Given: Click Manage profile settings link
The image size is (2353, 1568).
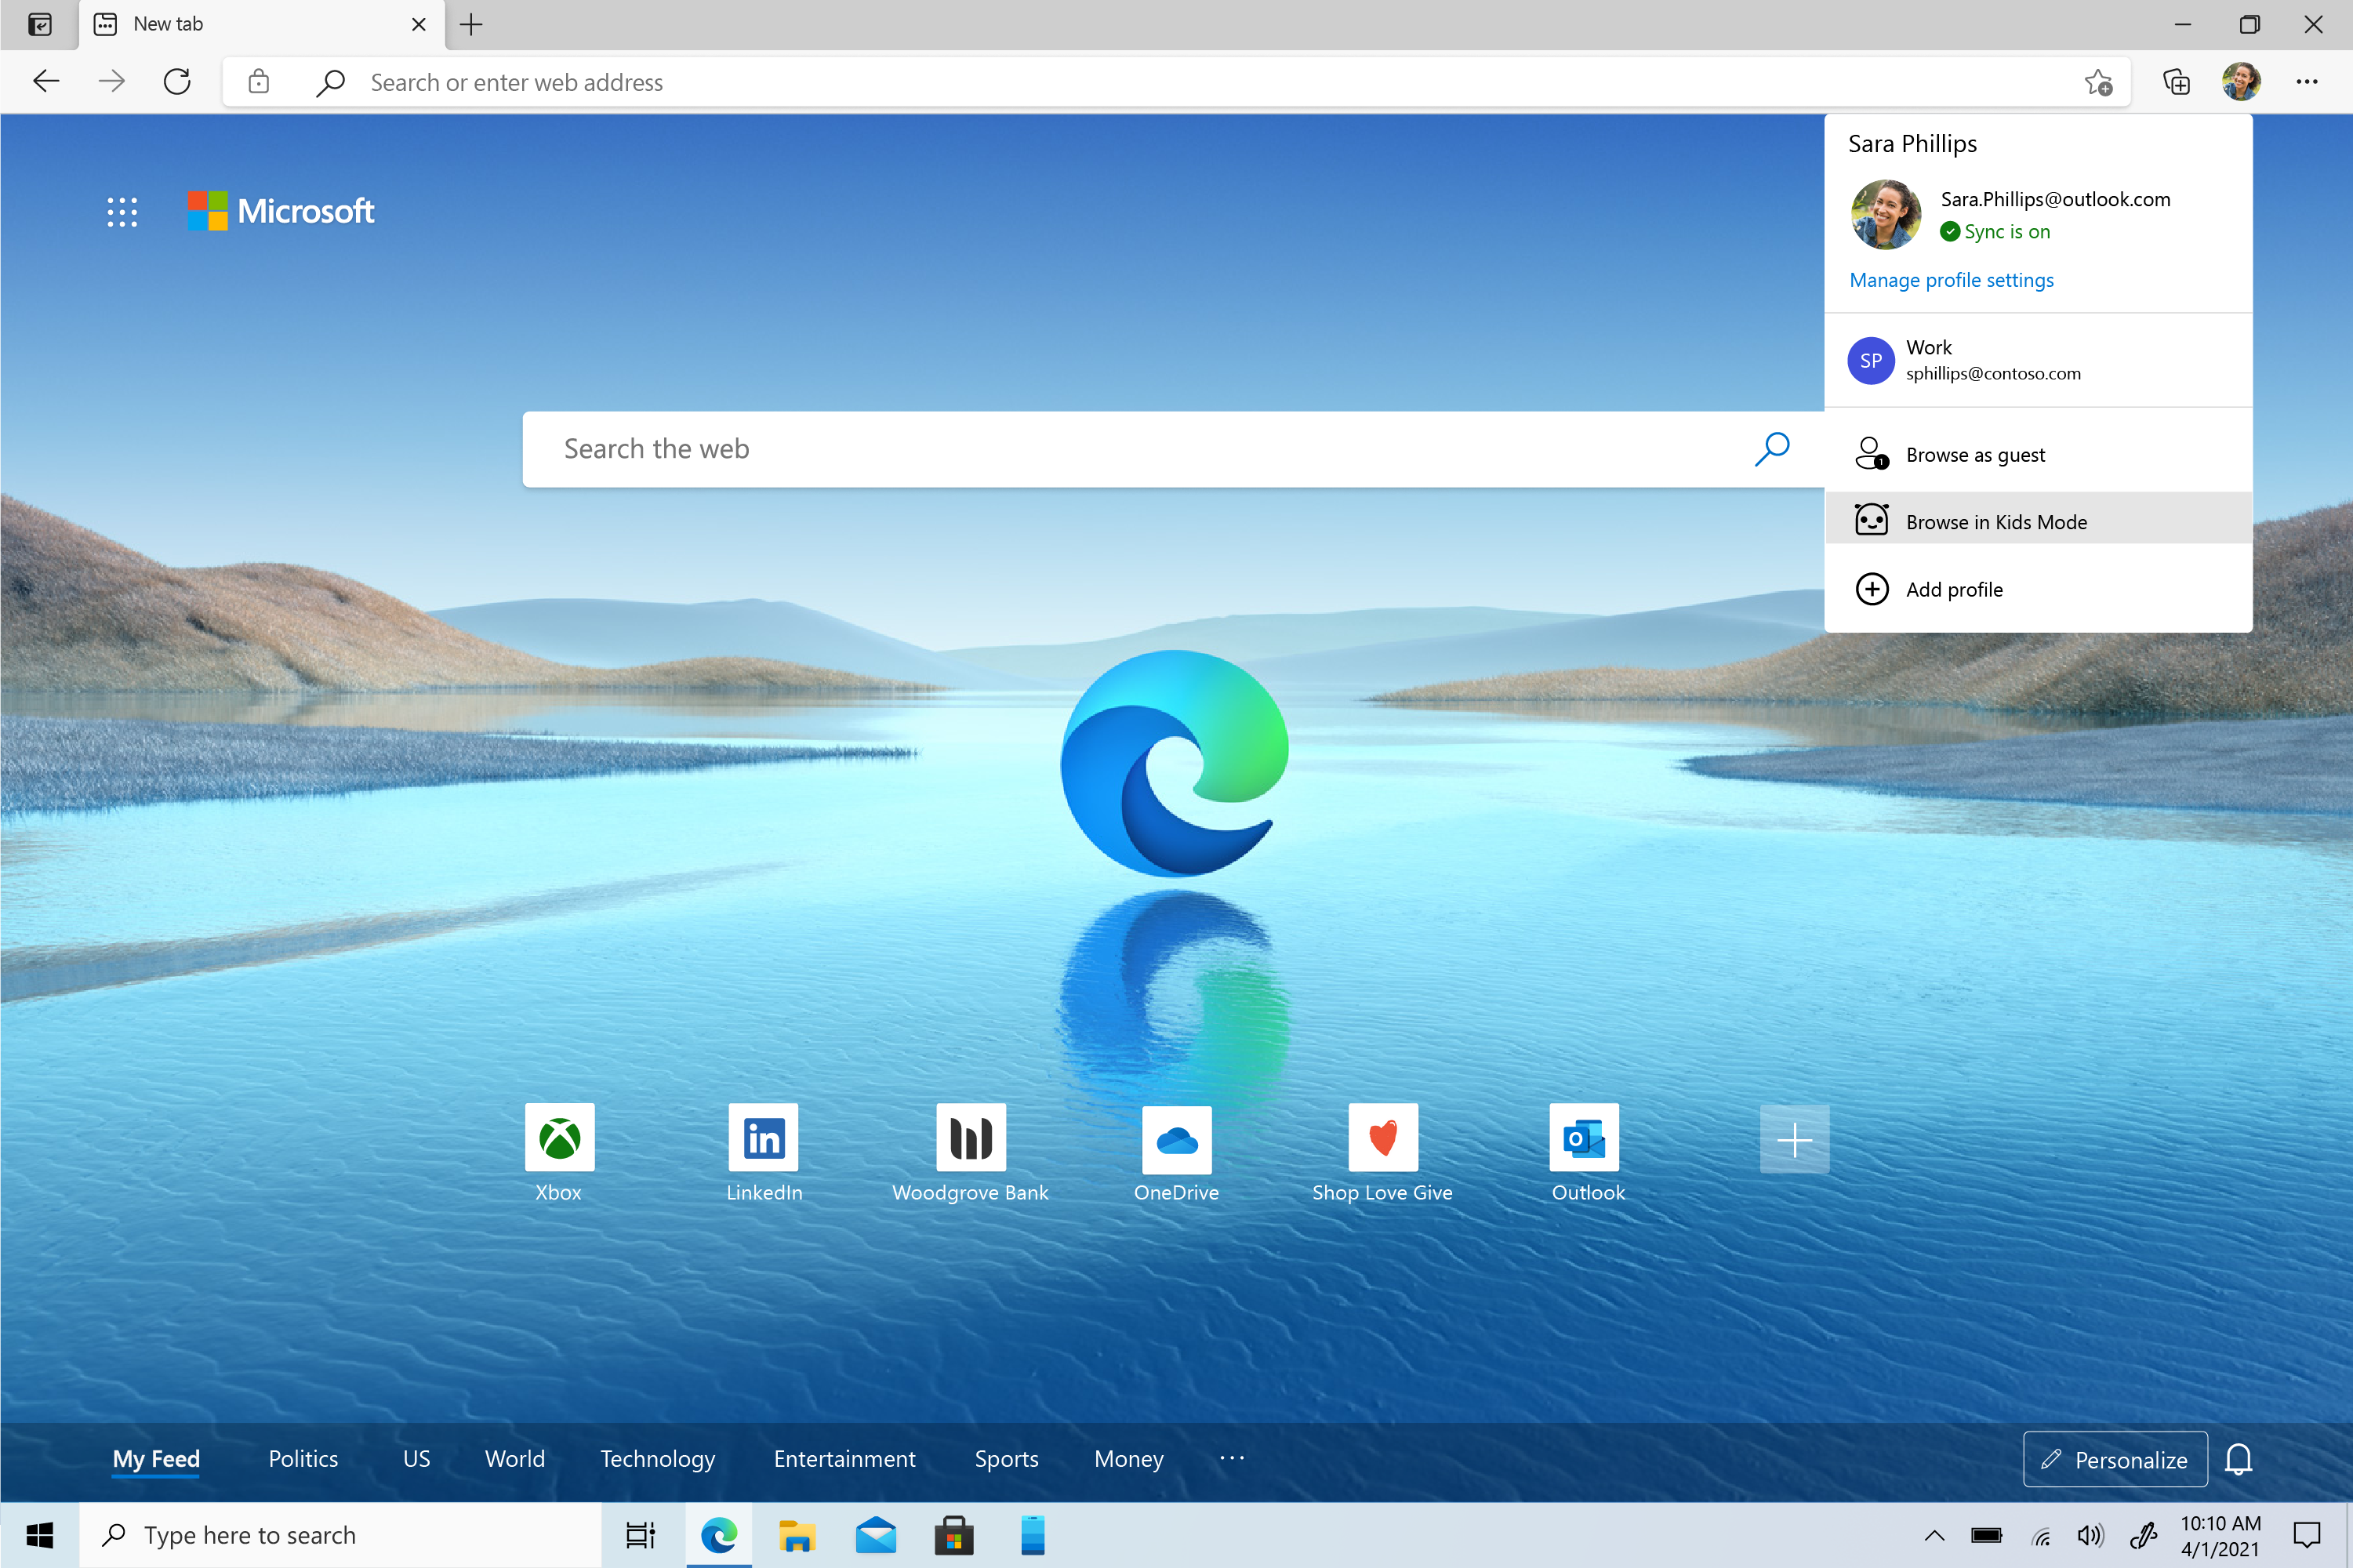Looking at the screenshot, I should coord(1951,278).
